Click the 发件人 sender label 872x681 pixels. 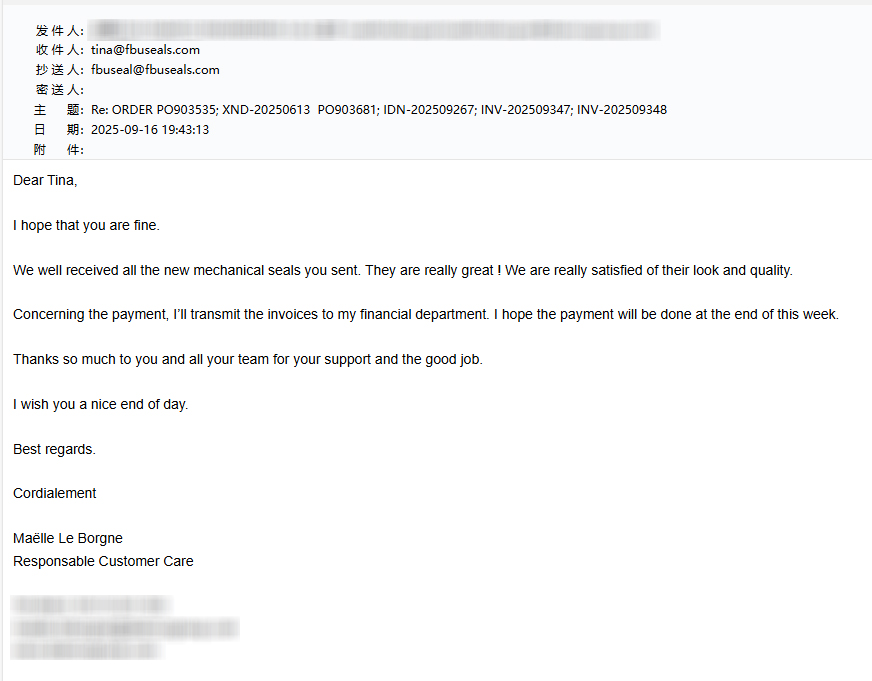(x=59, y=31)
